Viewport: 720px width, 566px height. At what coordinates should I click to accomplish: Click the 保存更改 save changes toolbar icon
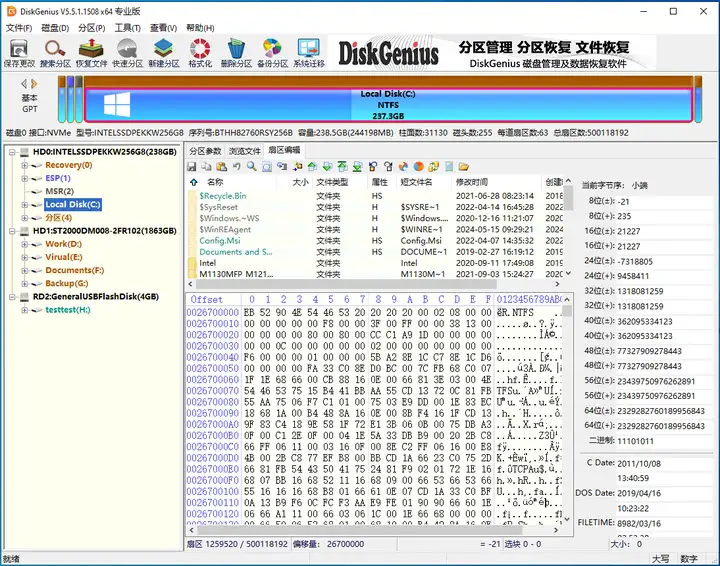pyautogui.click(x=19, y=54)
